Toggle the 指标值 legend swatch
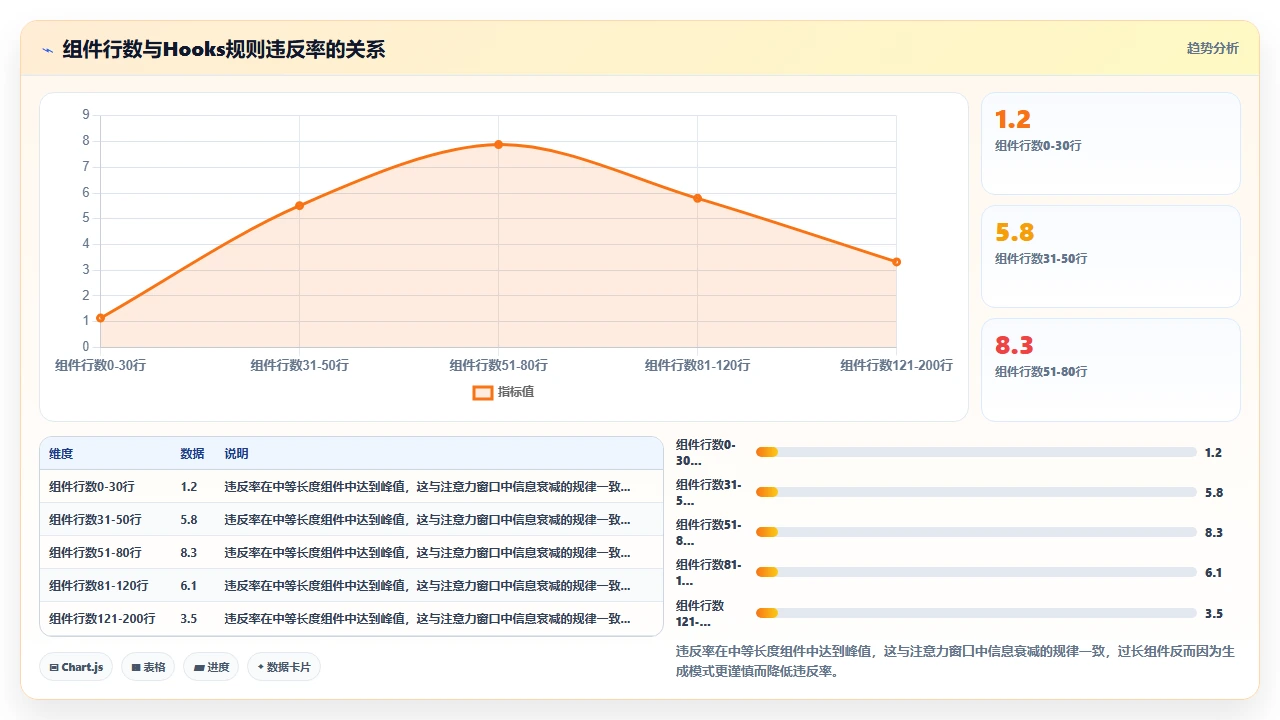The width and height of the screenshot is (1280, 720). tap(482, 392)
